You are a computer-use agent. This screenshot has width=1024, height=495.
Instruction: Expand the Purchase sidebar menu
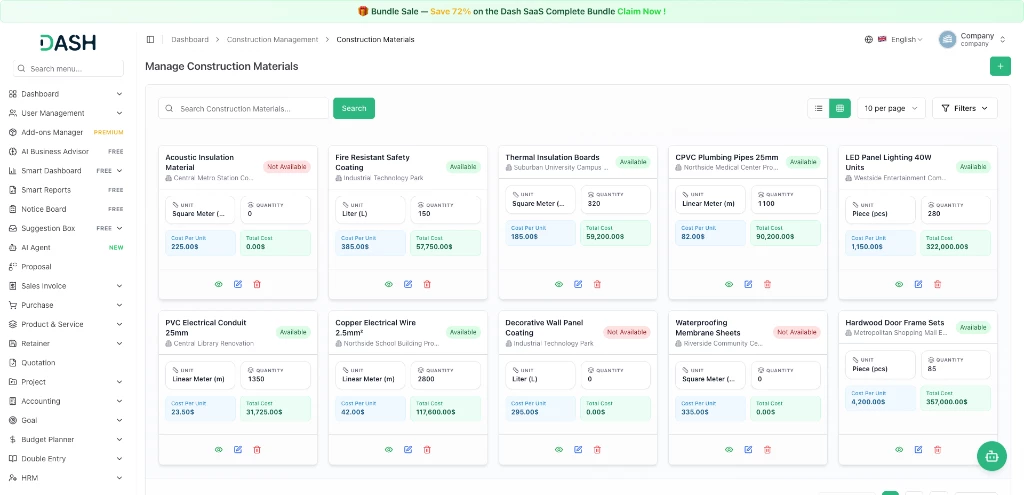[x=65, y=305]
